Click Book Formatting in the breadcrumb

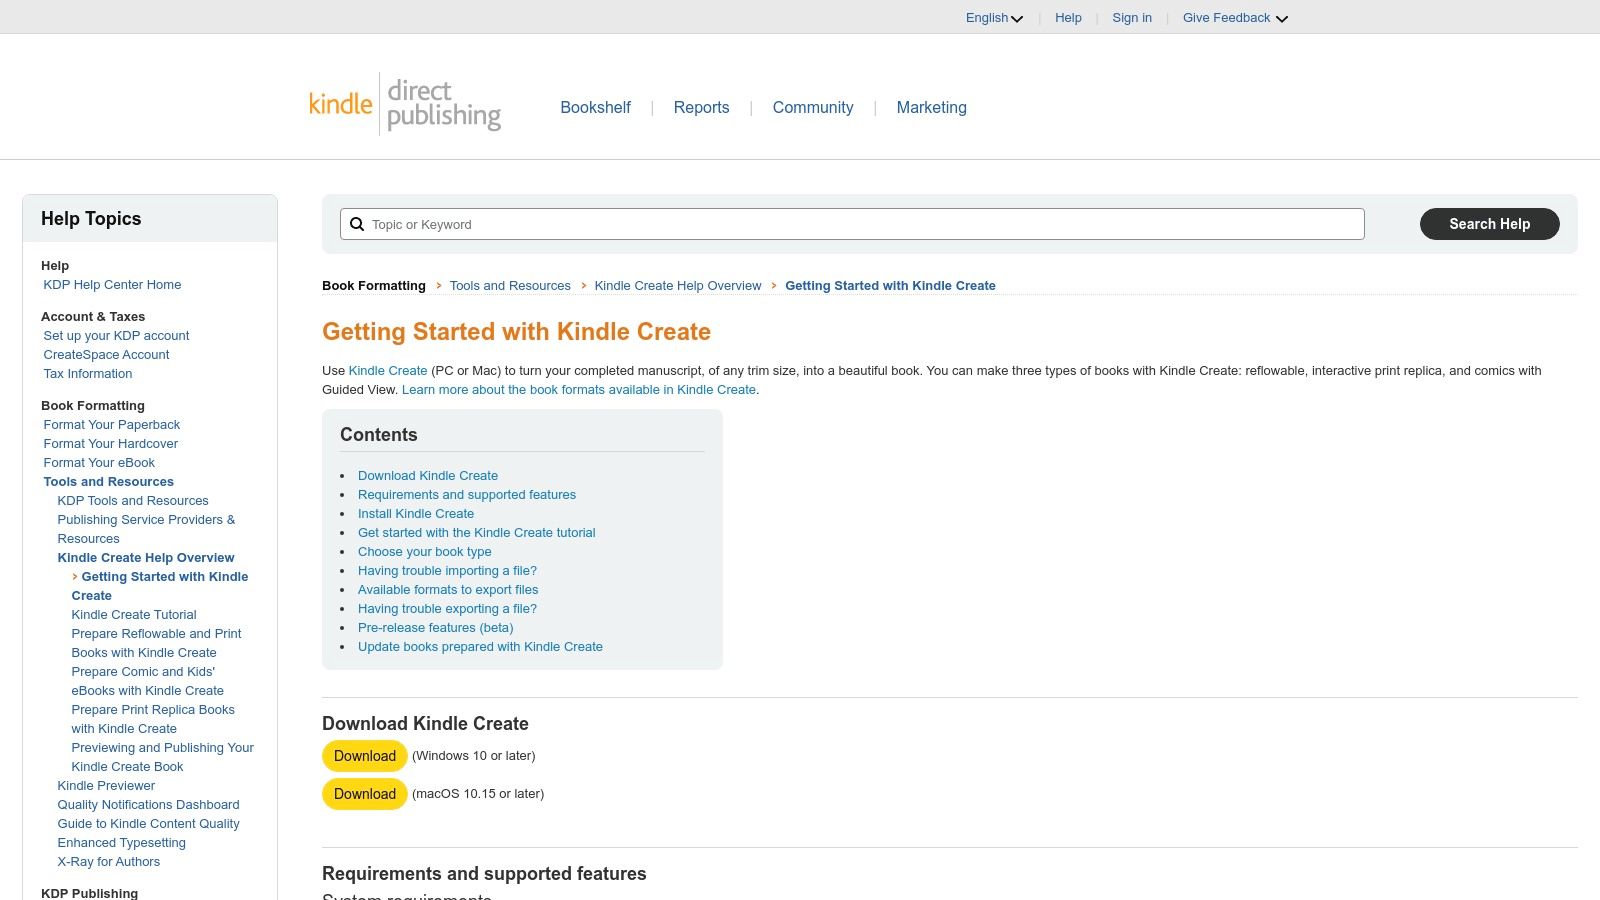(373, 285)
